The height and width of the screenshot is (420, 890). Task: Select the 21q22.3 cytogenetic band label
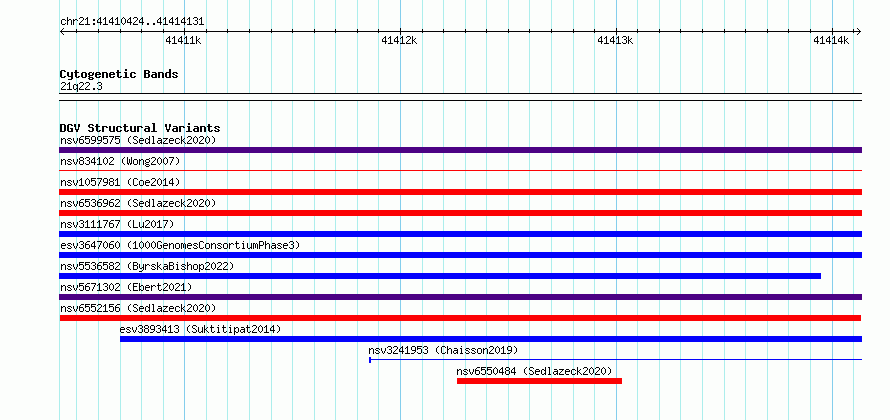tap(81, 87)
